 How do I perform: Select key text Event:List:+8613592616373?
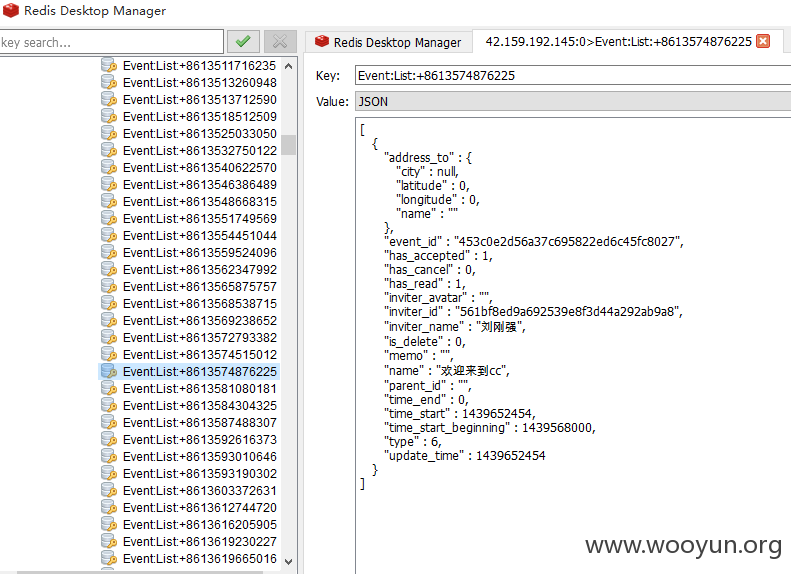coord(200,440)
